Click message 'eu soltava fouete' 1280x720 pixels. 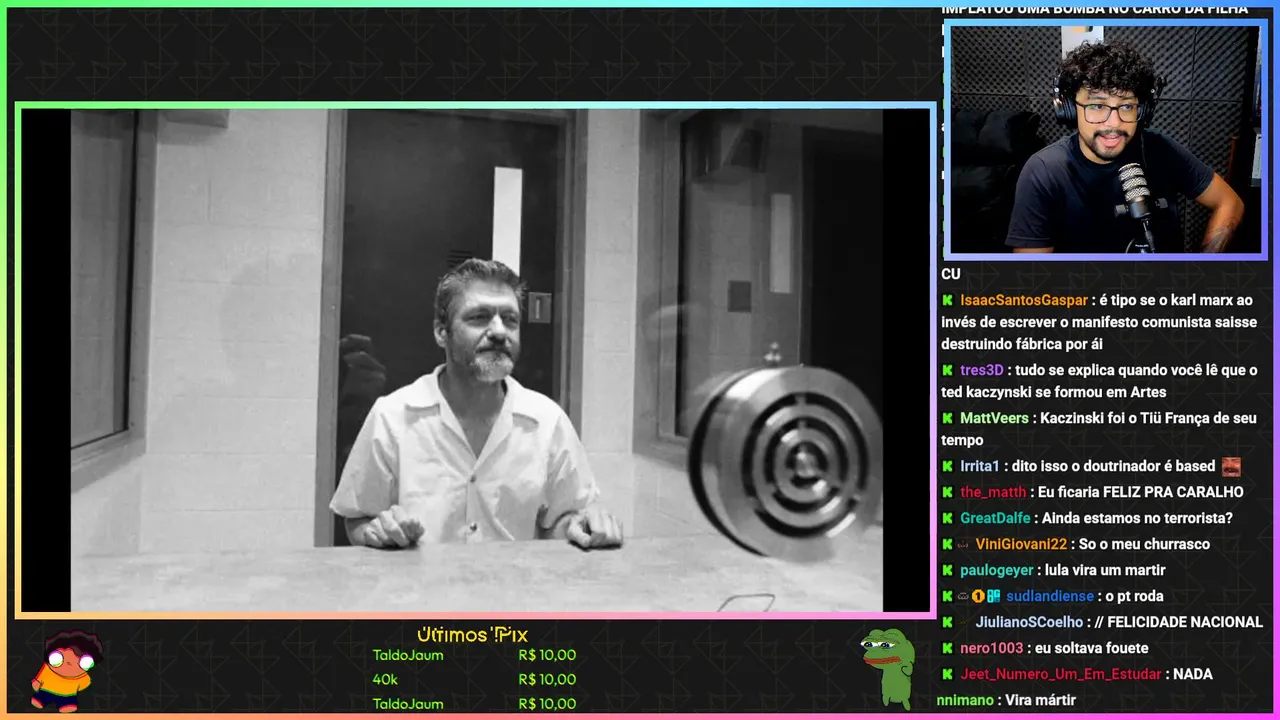(1091, 648)
